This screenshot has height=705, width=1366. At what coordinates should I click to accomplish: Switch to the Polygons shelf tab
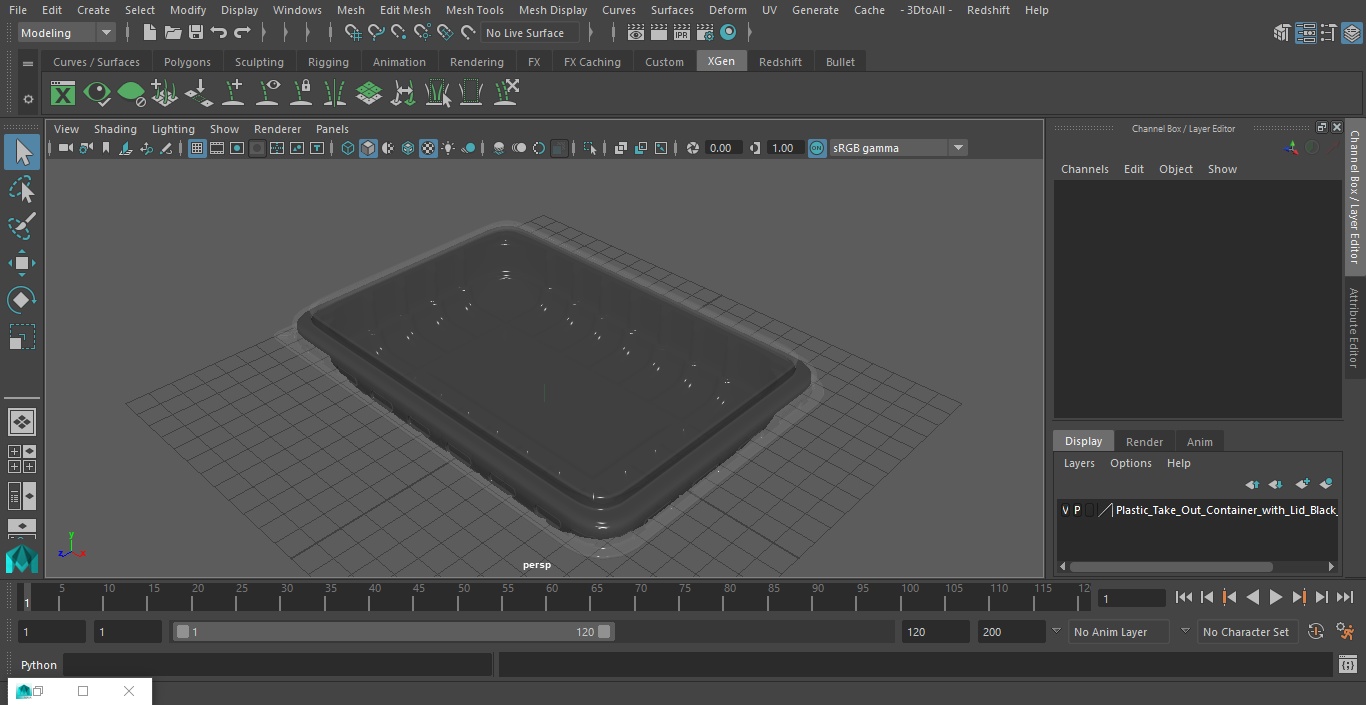[x=187, y=62]
